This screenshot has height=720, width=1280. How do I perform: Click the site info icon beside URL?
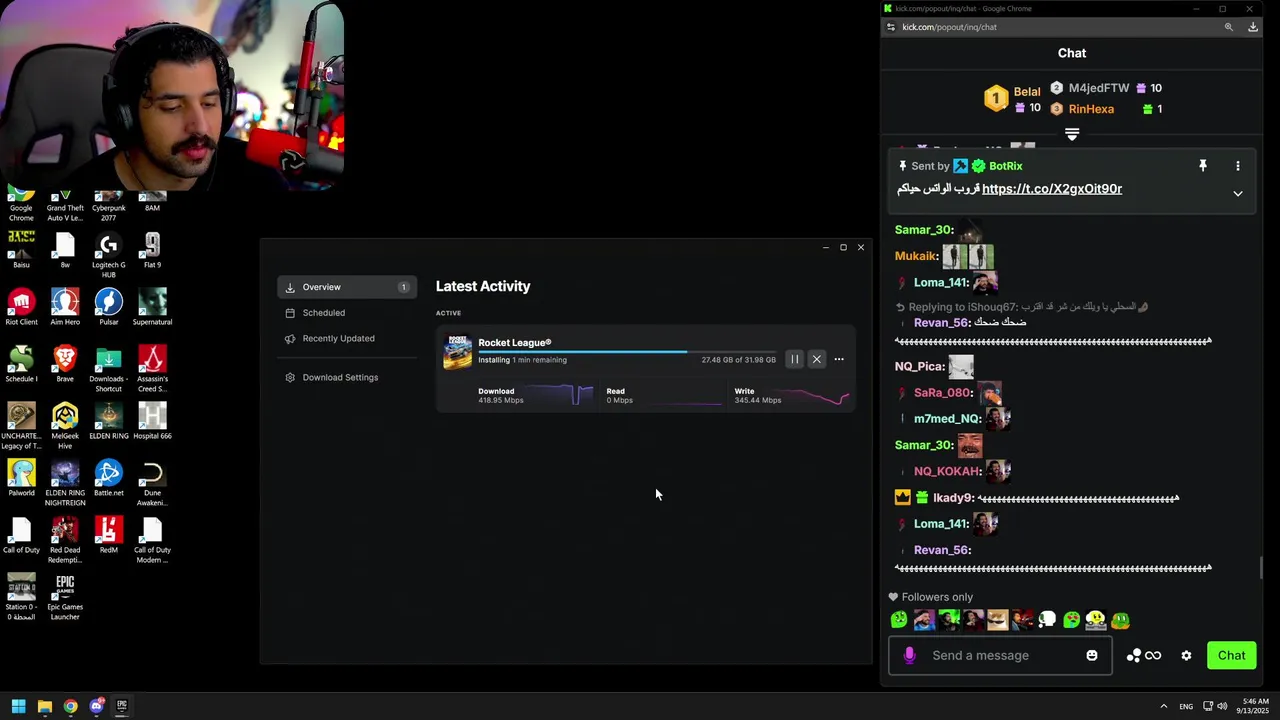(890, 27)
